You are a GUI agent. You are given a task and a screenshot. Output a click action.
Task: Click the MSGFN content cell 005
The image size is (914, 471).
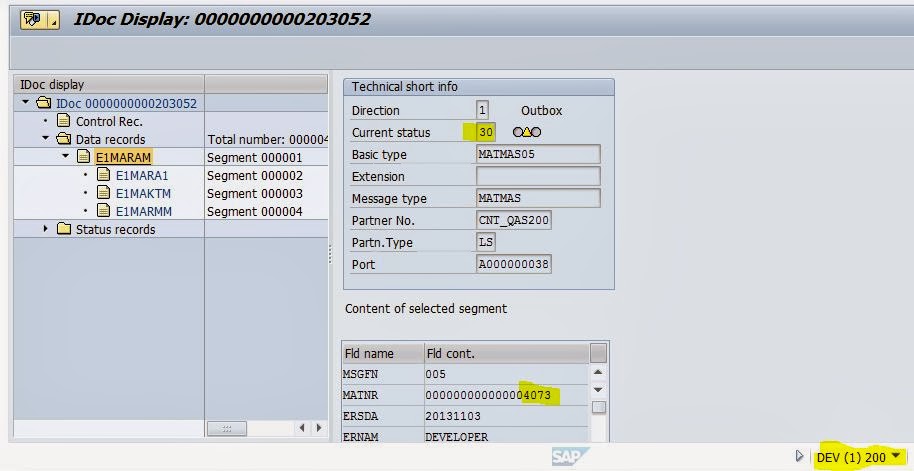pyautogui.click(x=507, y=374)
